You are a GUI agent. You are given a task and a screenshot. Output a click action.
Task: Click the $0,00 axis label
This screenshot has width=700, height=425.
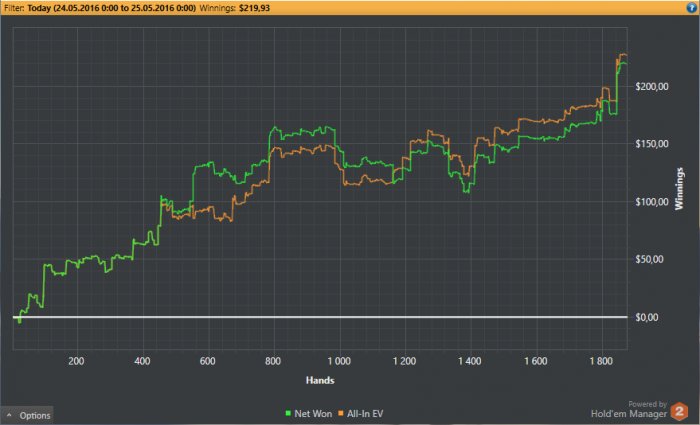(646, 317)
